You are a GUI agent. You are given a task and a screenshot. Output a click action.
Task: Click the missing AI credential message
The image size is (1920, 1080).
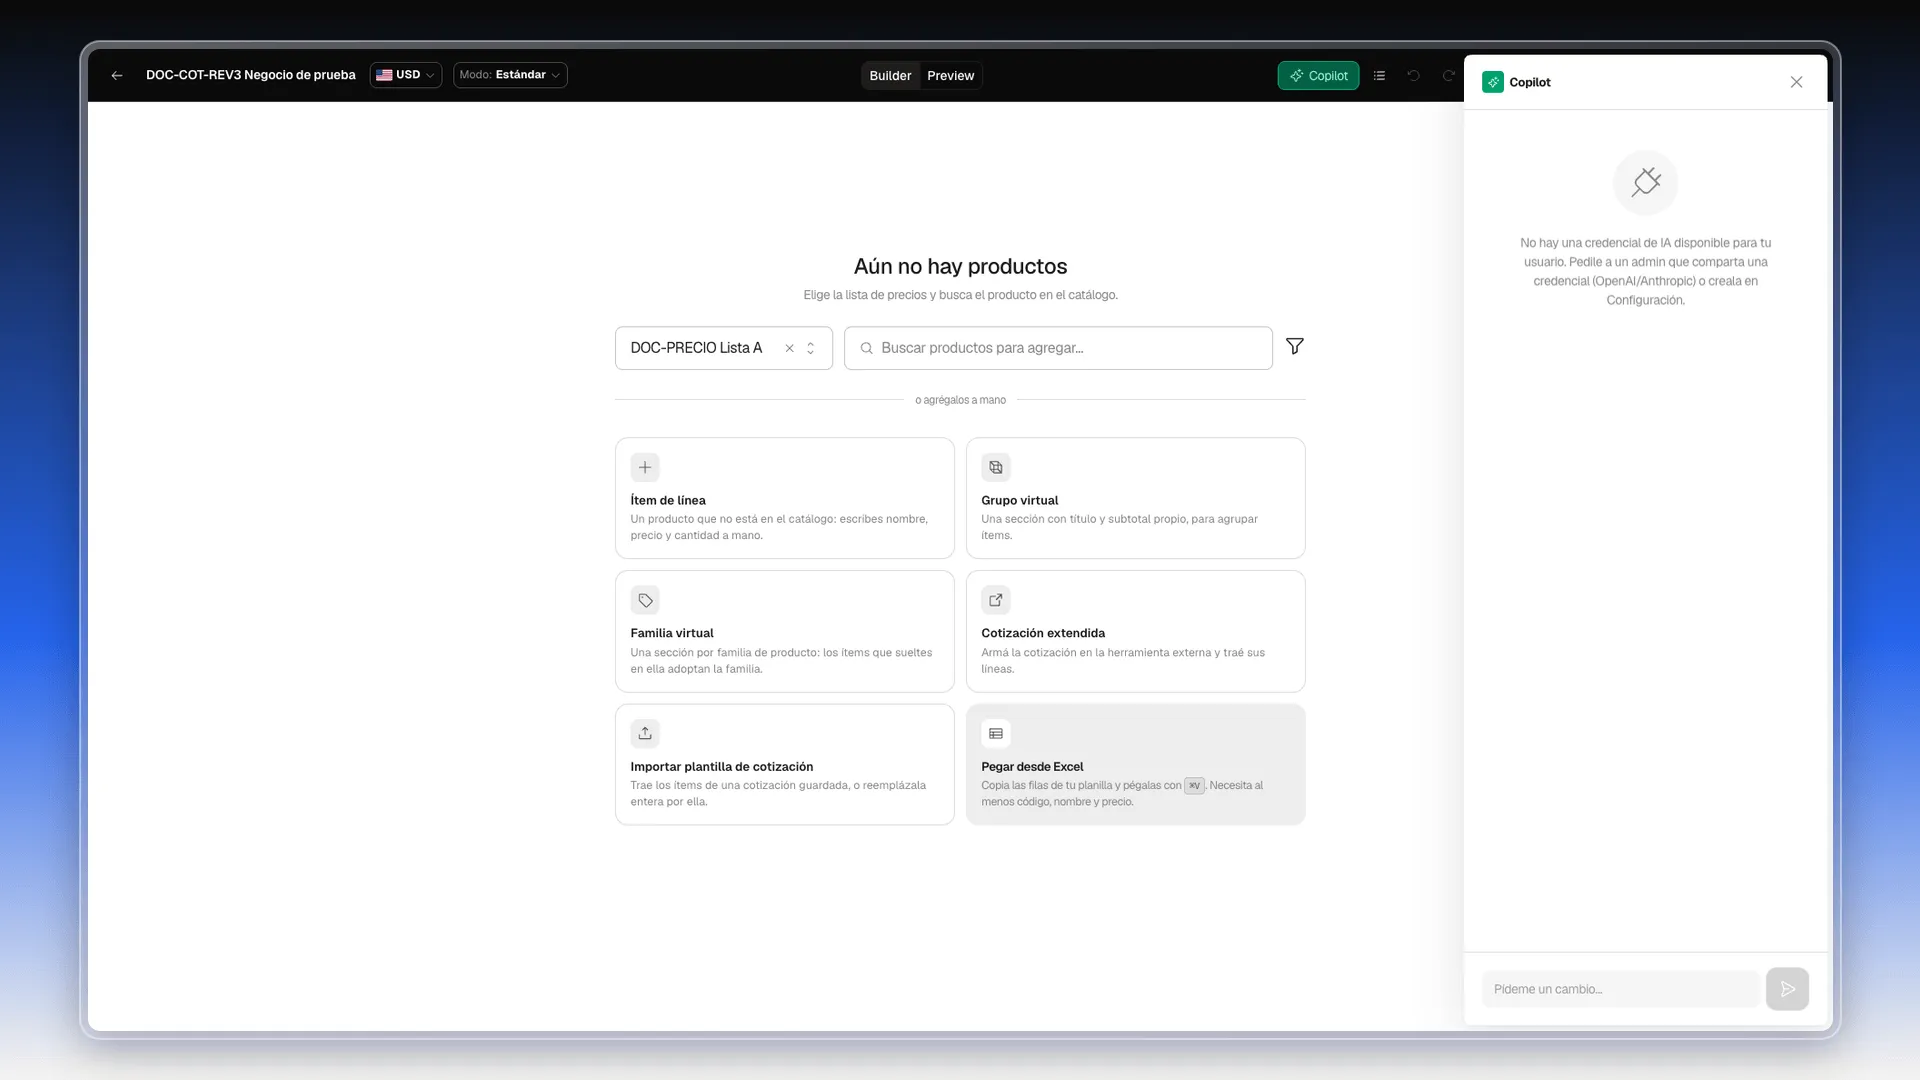[x=1646, y=271]
